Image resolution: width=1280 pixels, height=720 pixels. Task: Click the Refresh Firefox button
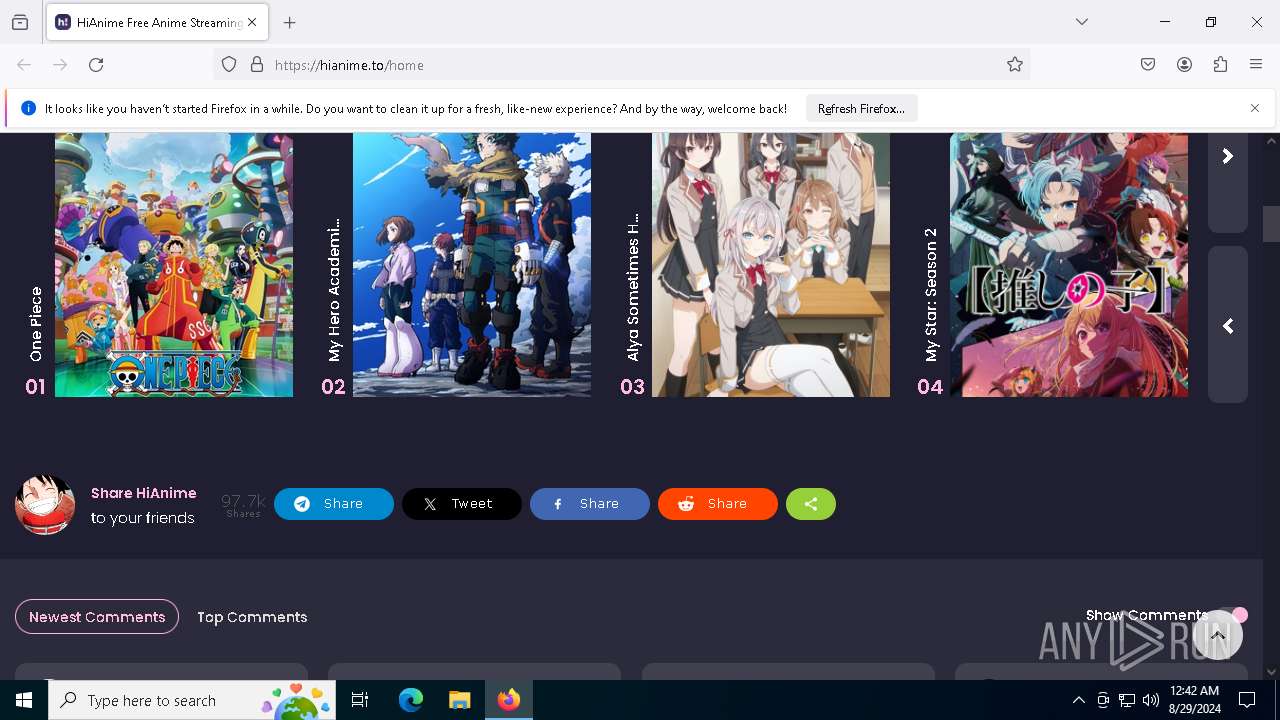coord(861,108)
